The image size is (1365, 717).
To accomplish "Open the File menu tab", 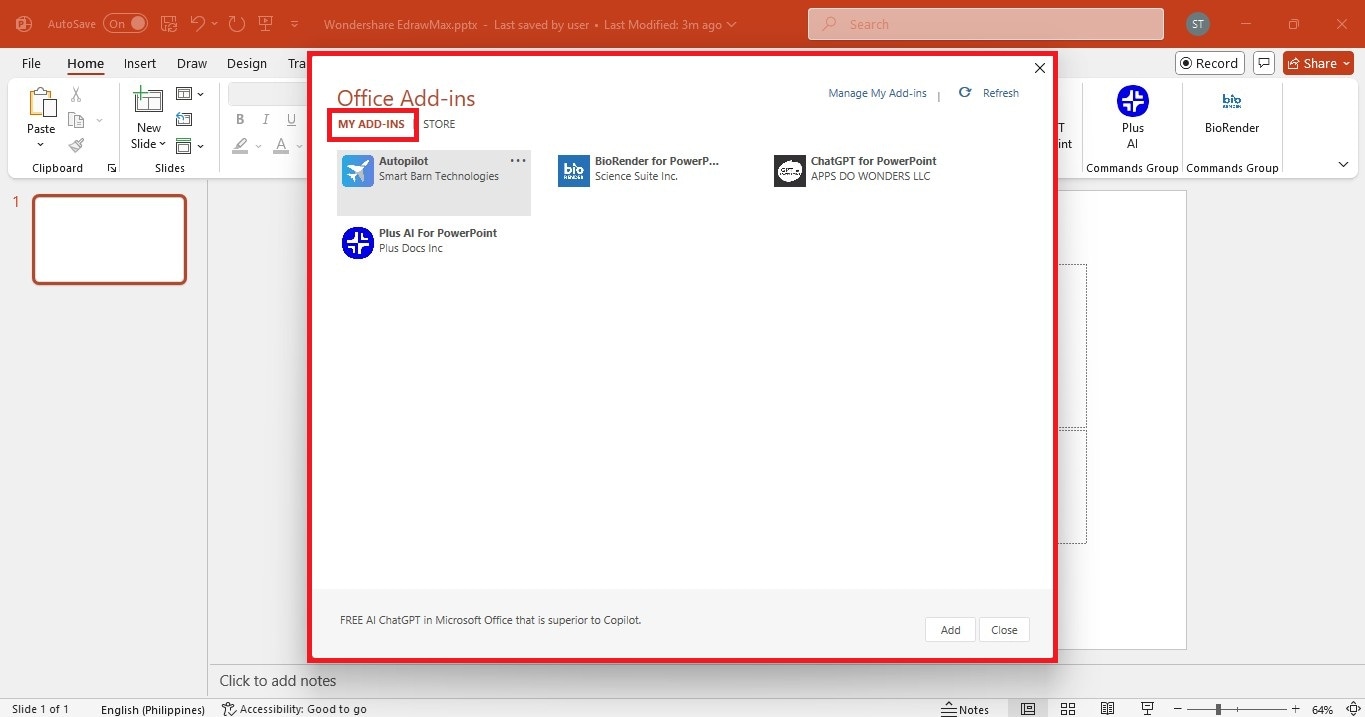I will (x=31, y=63).
